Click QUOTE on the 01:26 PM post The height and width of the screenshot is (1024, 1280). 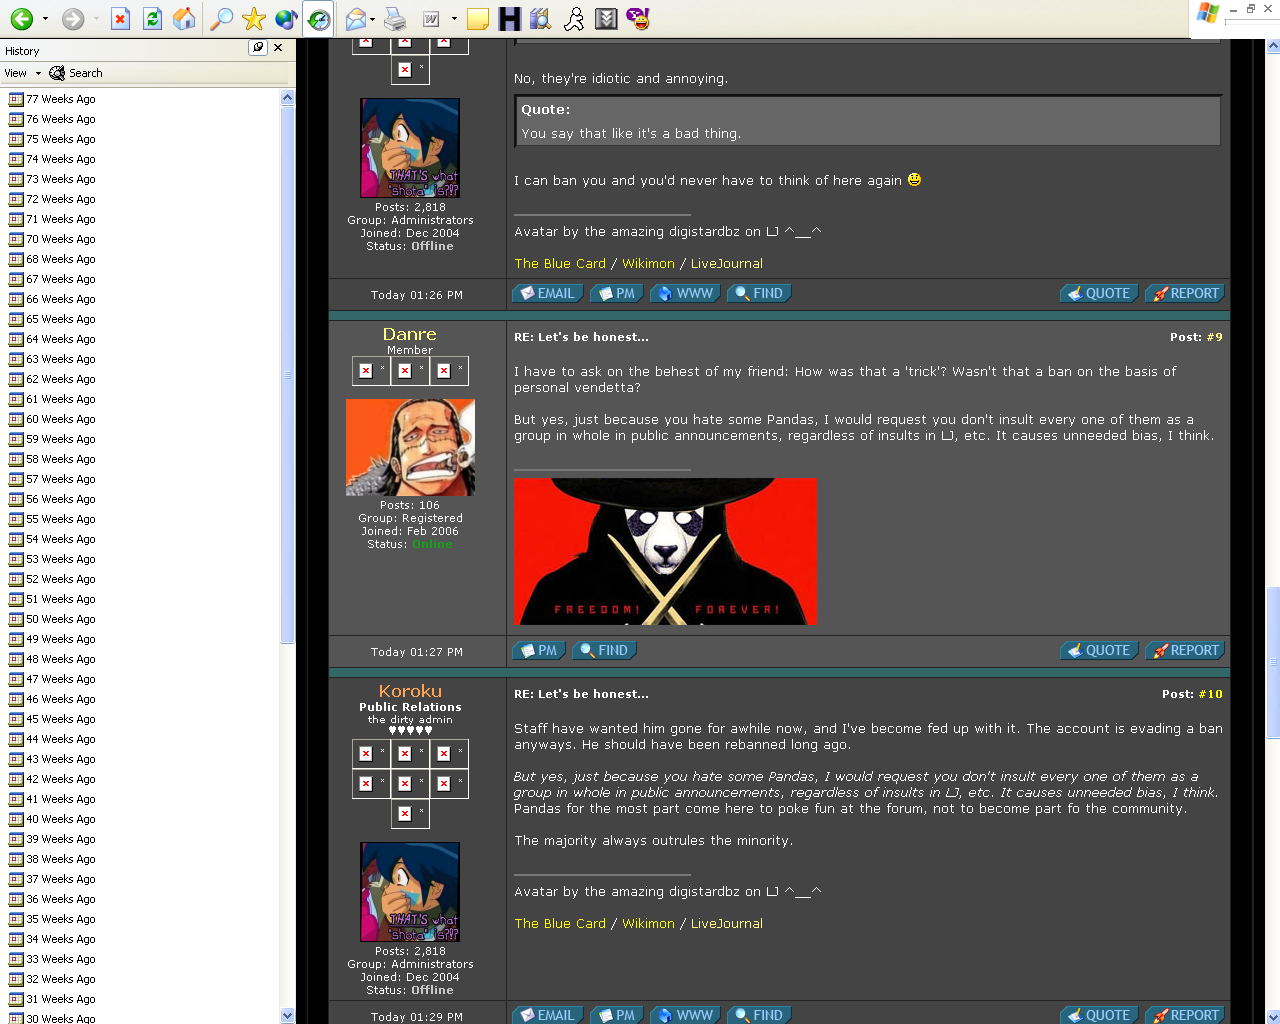point(1098,293)
